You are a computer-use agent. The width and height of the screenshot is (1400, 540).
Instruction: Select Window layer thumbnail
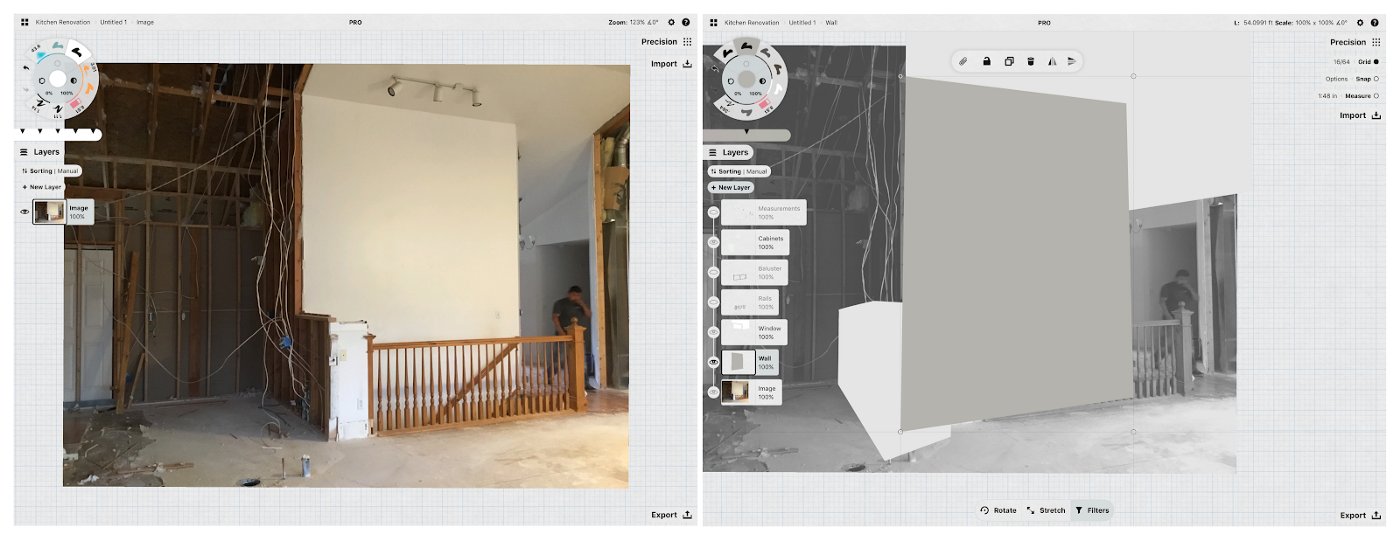(739, 332)
